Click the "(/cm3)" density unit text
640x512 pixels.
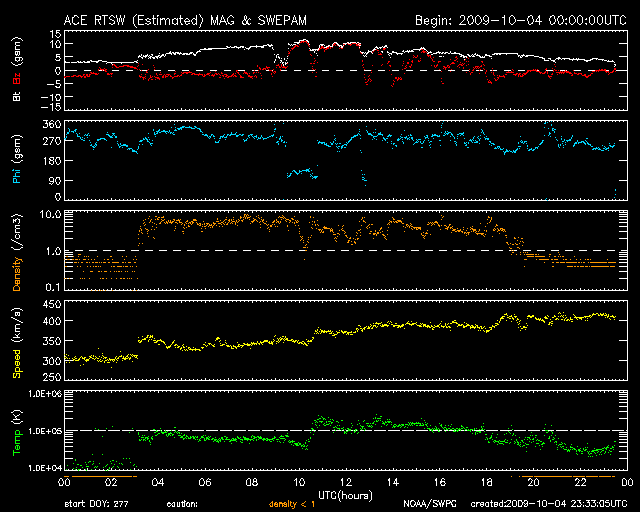[17, 233]
